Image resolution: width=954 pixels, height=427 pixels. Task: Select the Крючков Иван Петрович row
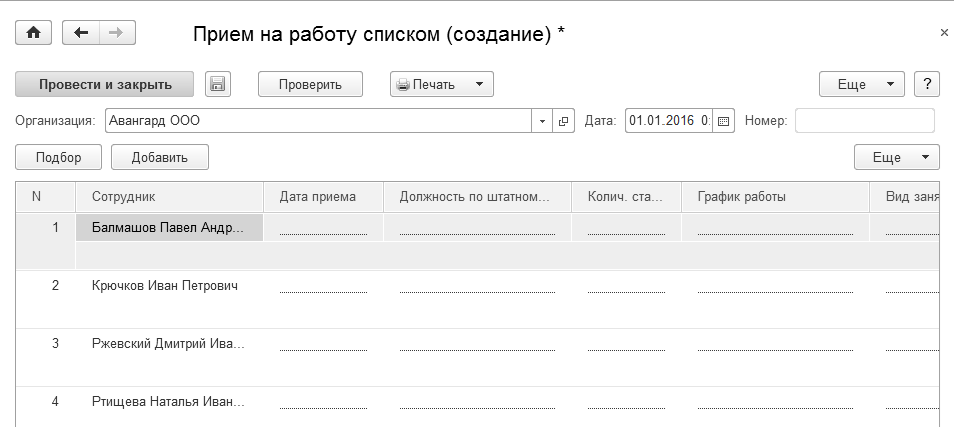[x=164, y=286]
